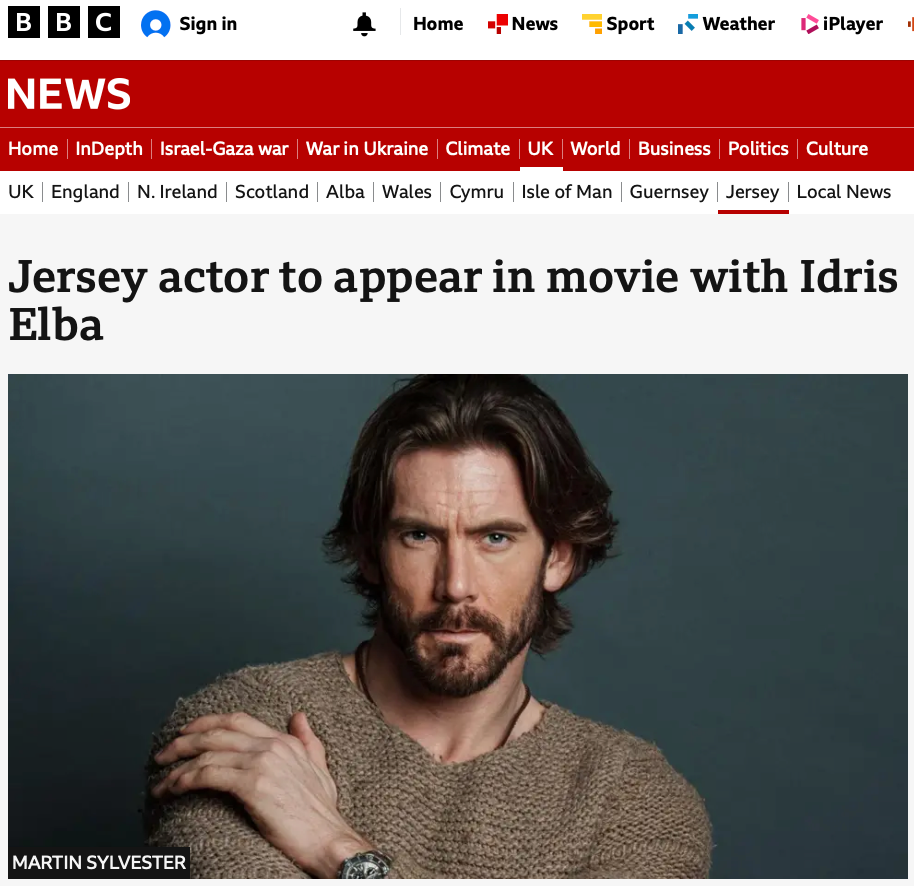914x886 pixels.
Task: Open the Sign in link
Action: tap(208, 24)
